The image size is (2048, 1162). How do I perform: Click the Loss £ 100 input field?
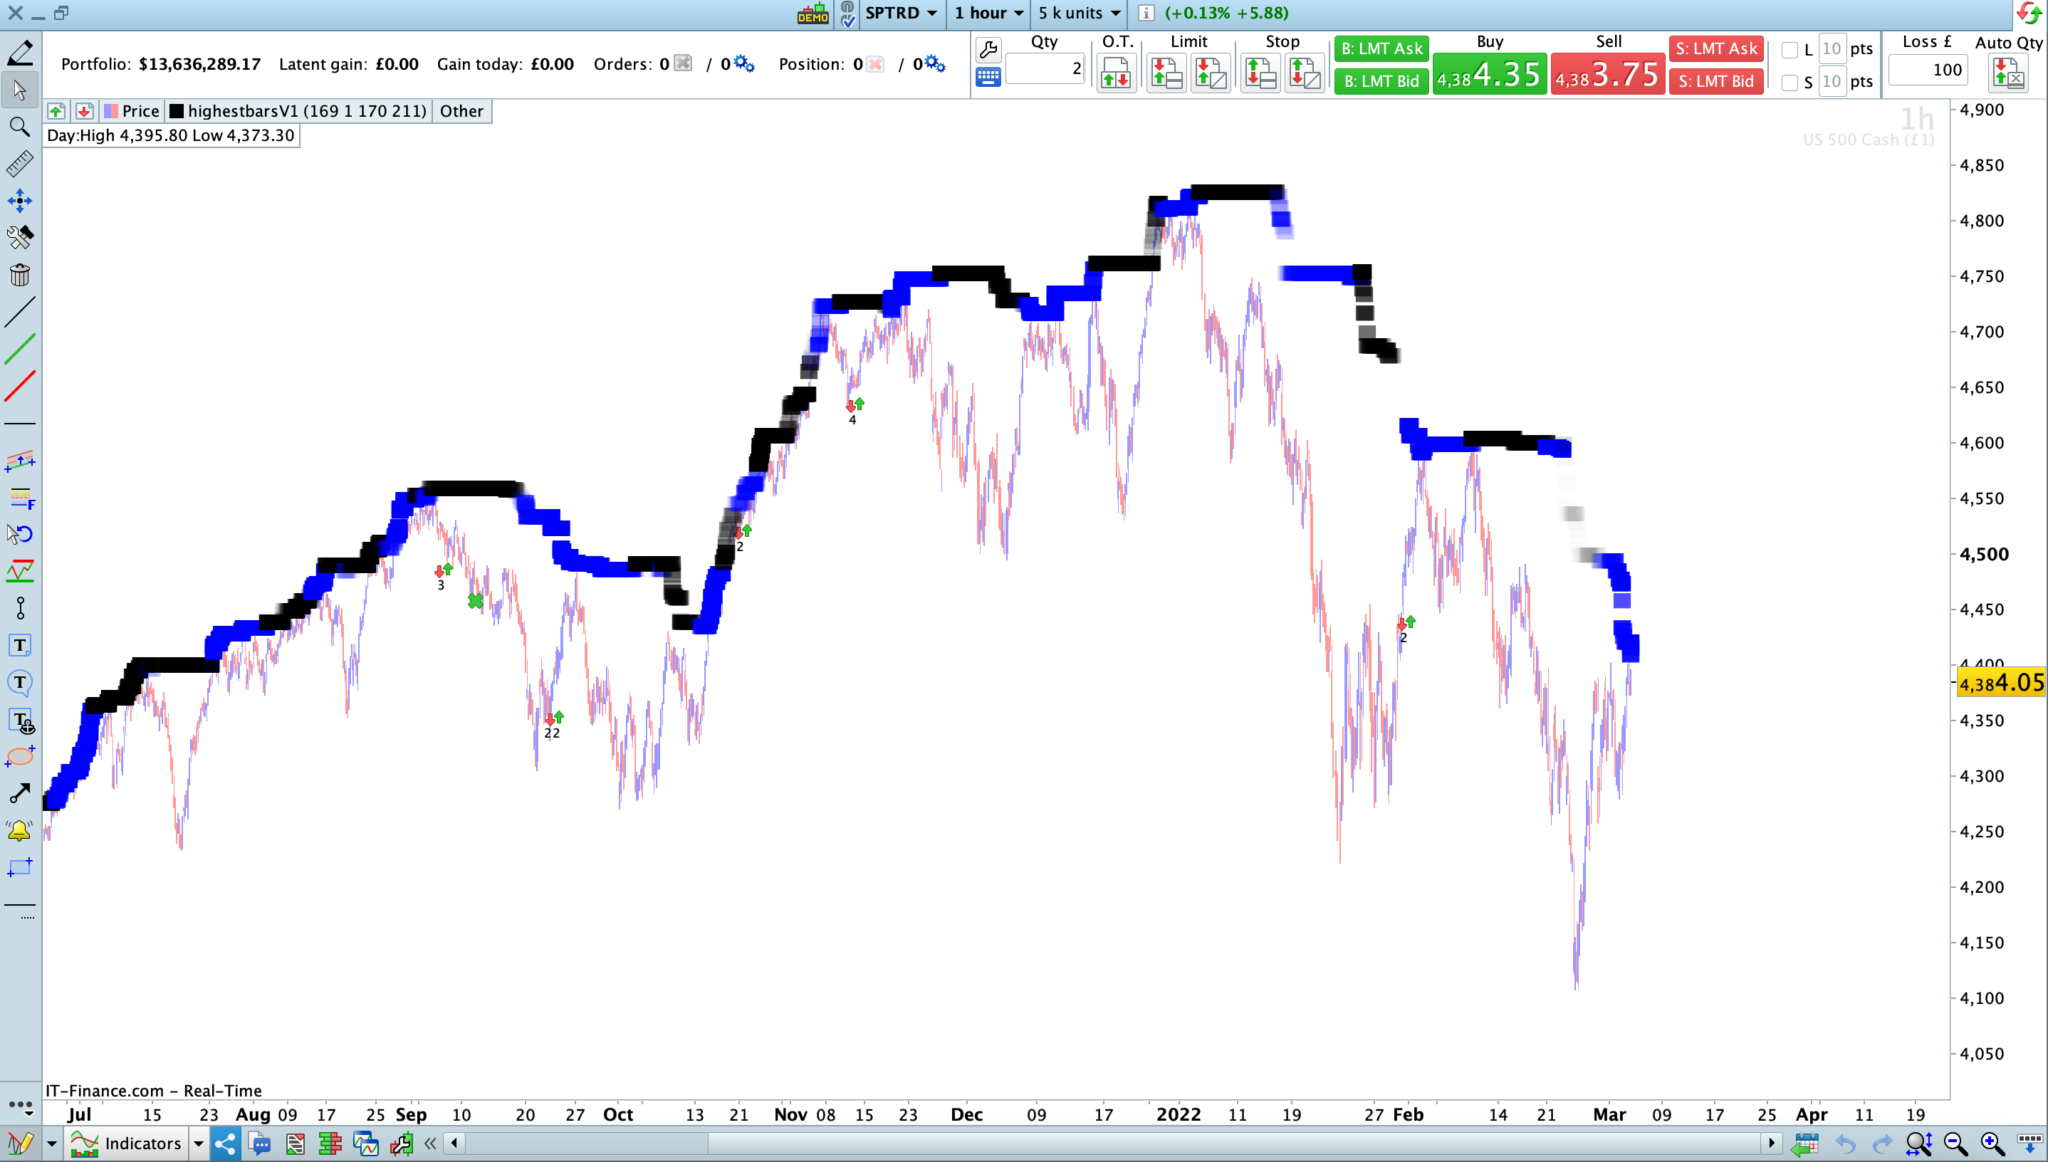point(1928,70)
